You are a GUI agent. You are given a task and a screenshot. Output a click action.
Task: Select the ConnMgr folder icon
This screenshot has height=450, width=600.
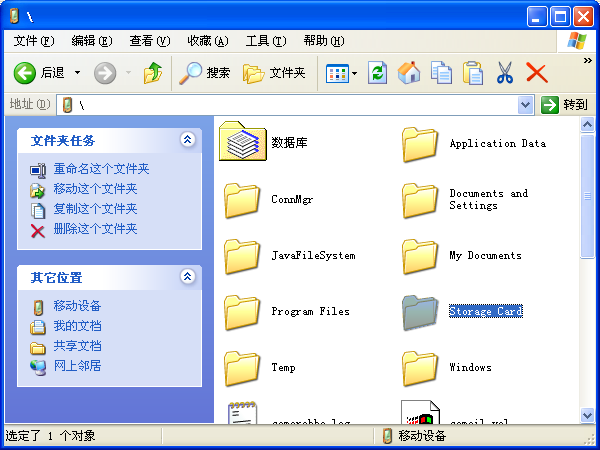[242, 200]
